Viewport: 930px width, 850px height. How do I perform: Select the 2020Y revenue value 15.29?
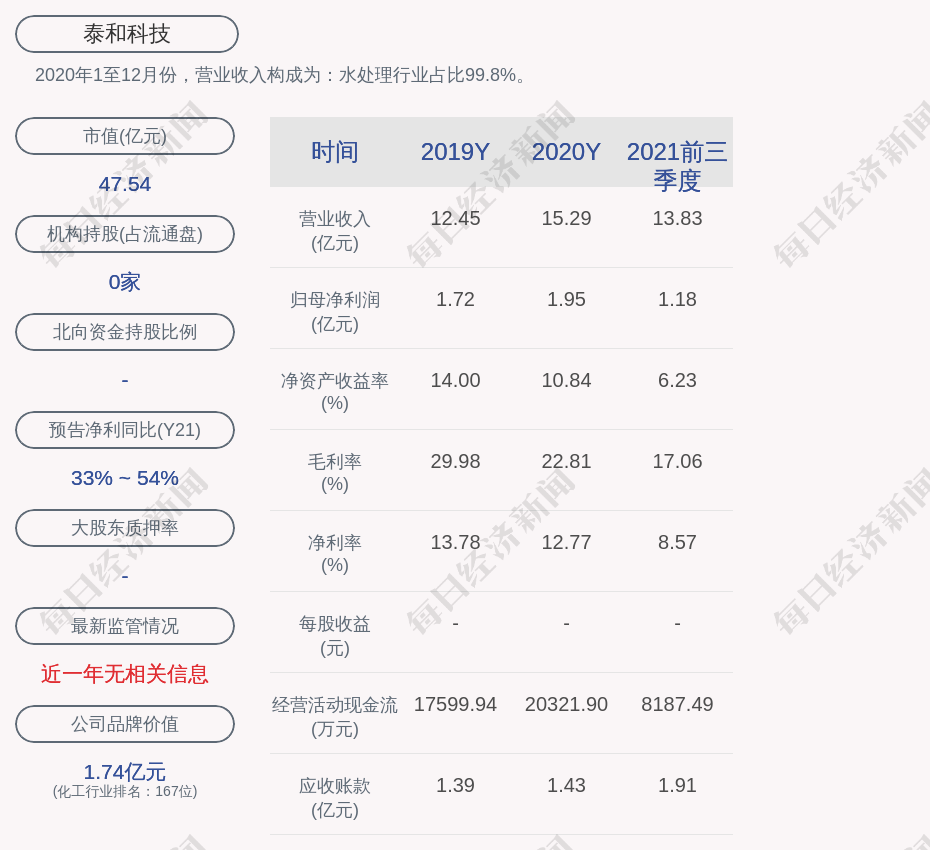pos(566,218)
